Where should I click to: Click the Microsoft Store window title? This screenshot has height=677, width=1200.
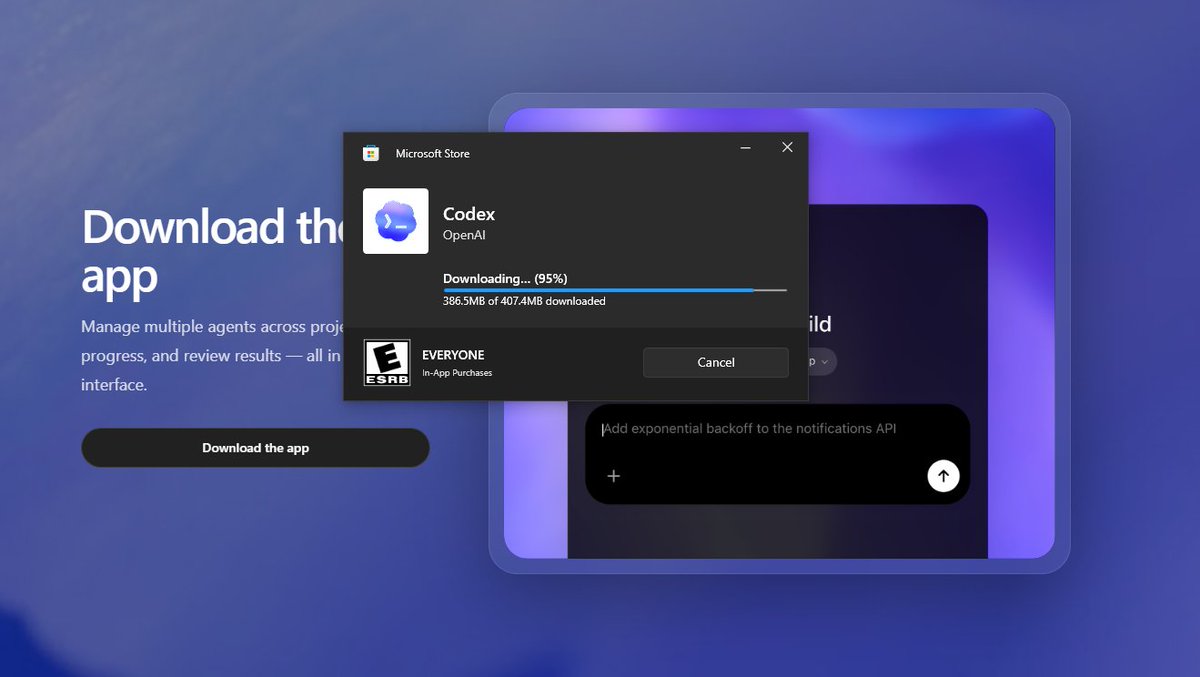click(432, 153)
